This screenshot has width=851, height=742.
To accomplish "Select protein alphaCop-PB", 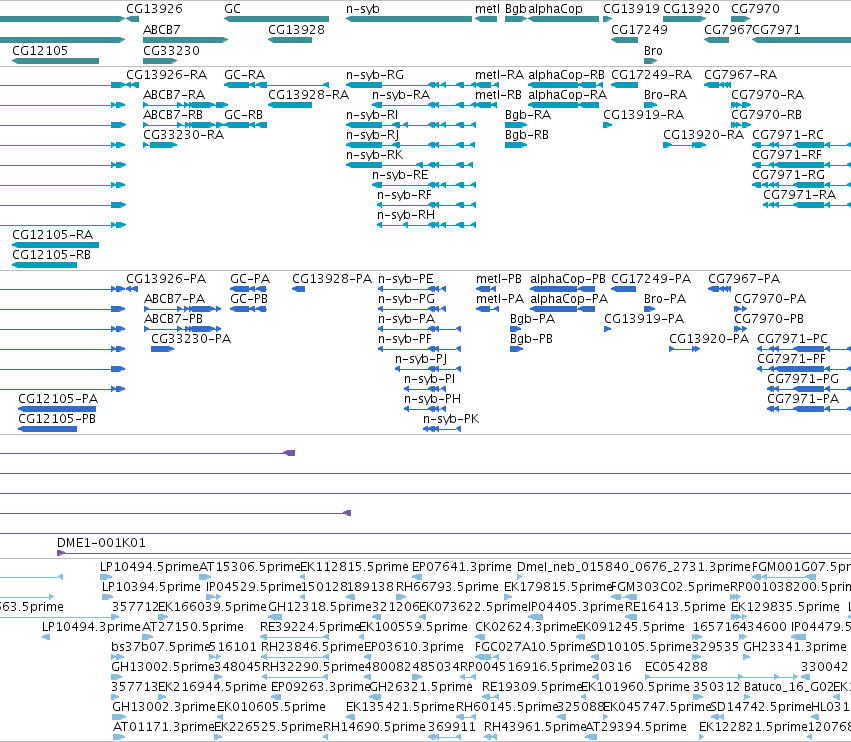I will (x=562, y=289).
